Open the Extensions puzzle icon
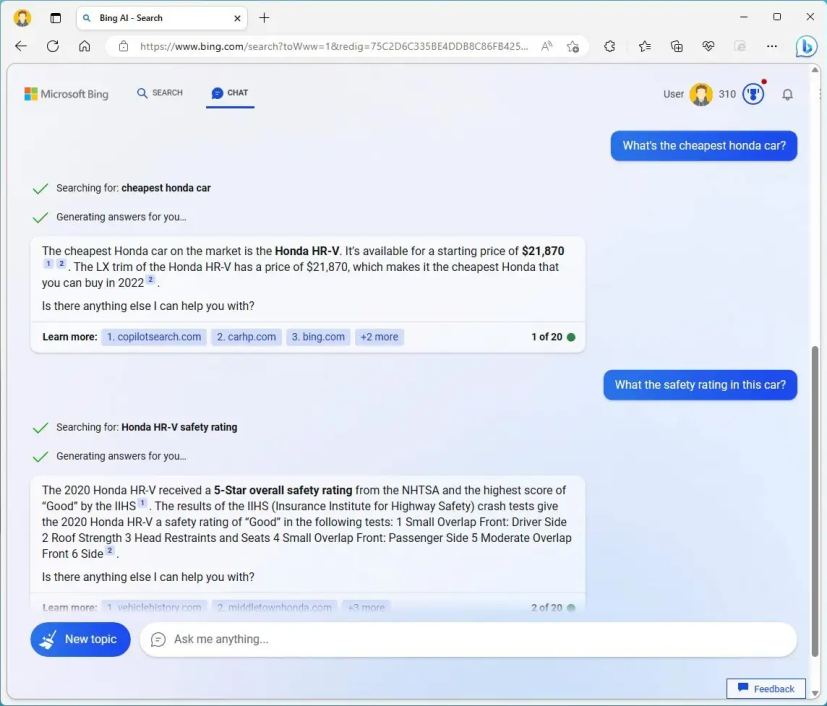The height and width of the screenshot is (706, 827). [610, 46]
